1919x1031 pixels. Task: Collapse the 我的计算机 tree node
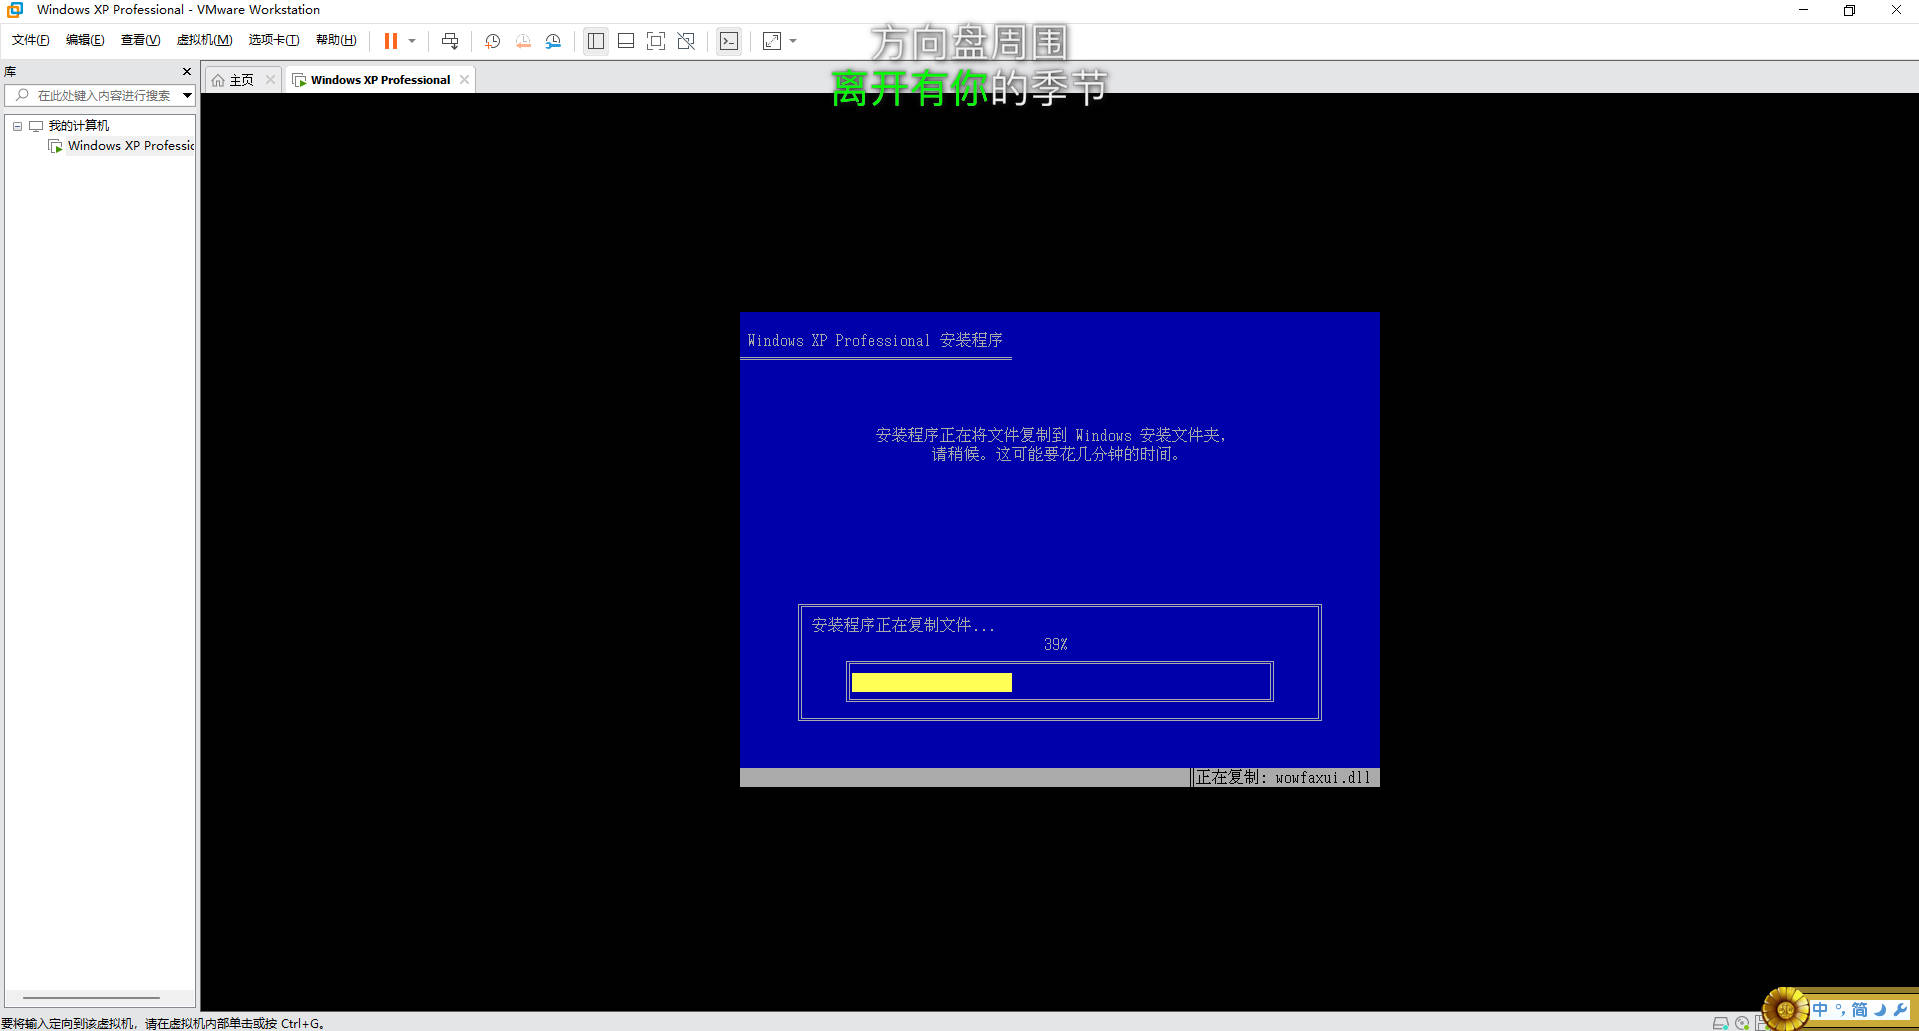click(17, 126)
